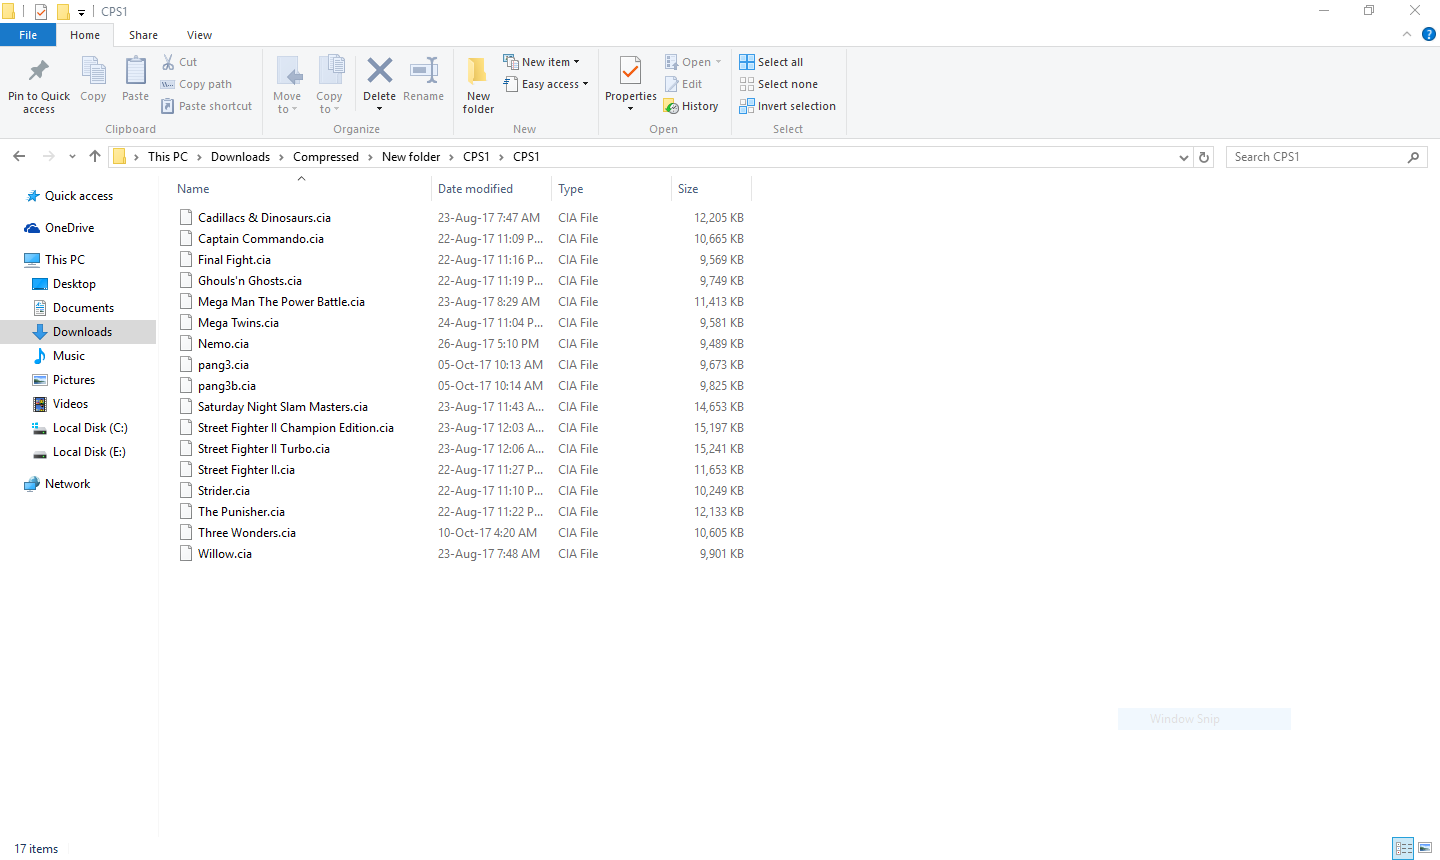Click Downloads in the address breadcrumb

[x=240, y=157]
